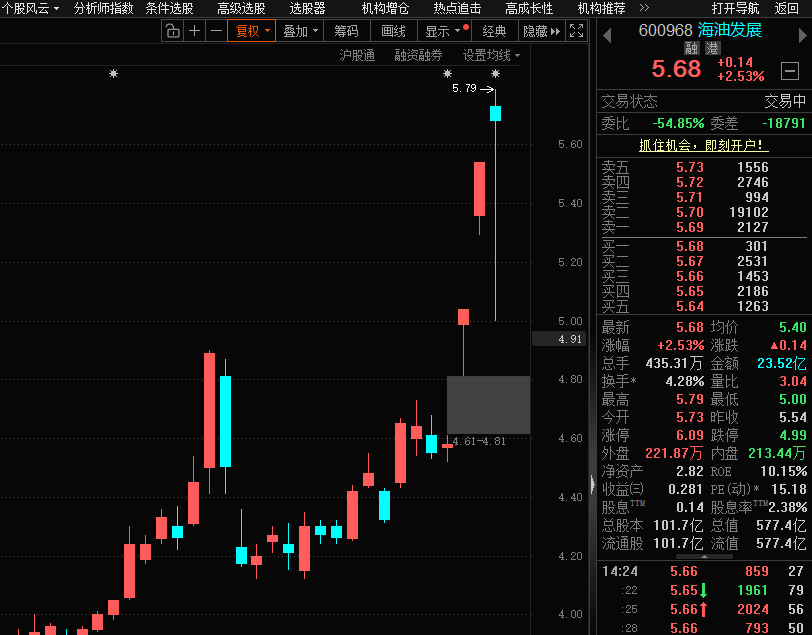Open the 复权 dropdown
The height and width of the screenshot is (635, 812).
point(251,31)
